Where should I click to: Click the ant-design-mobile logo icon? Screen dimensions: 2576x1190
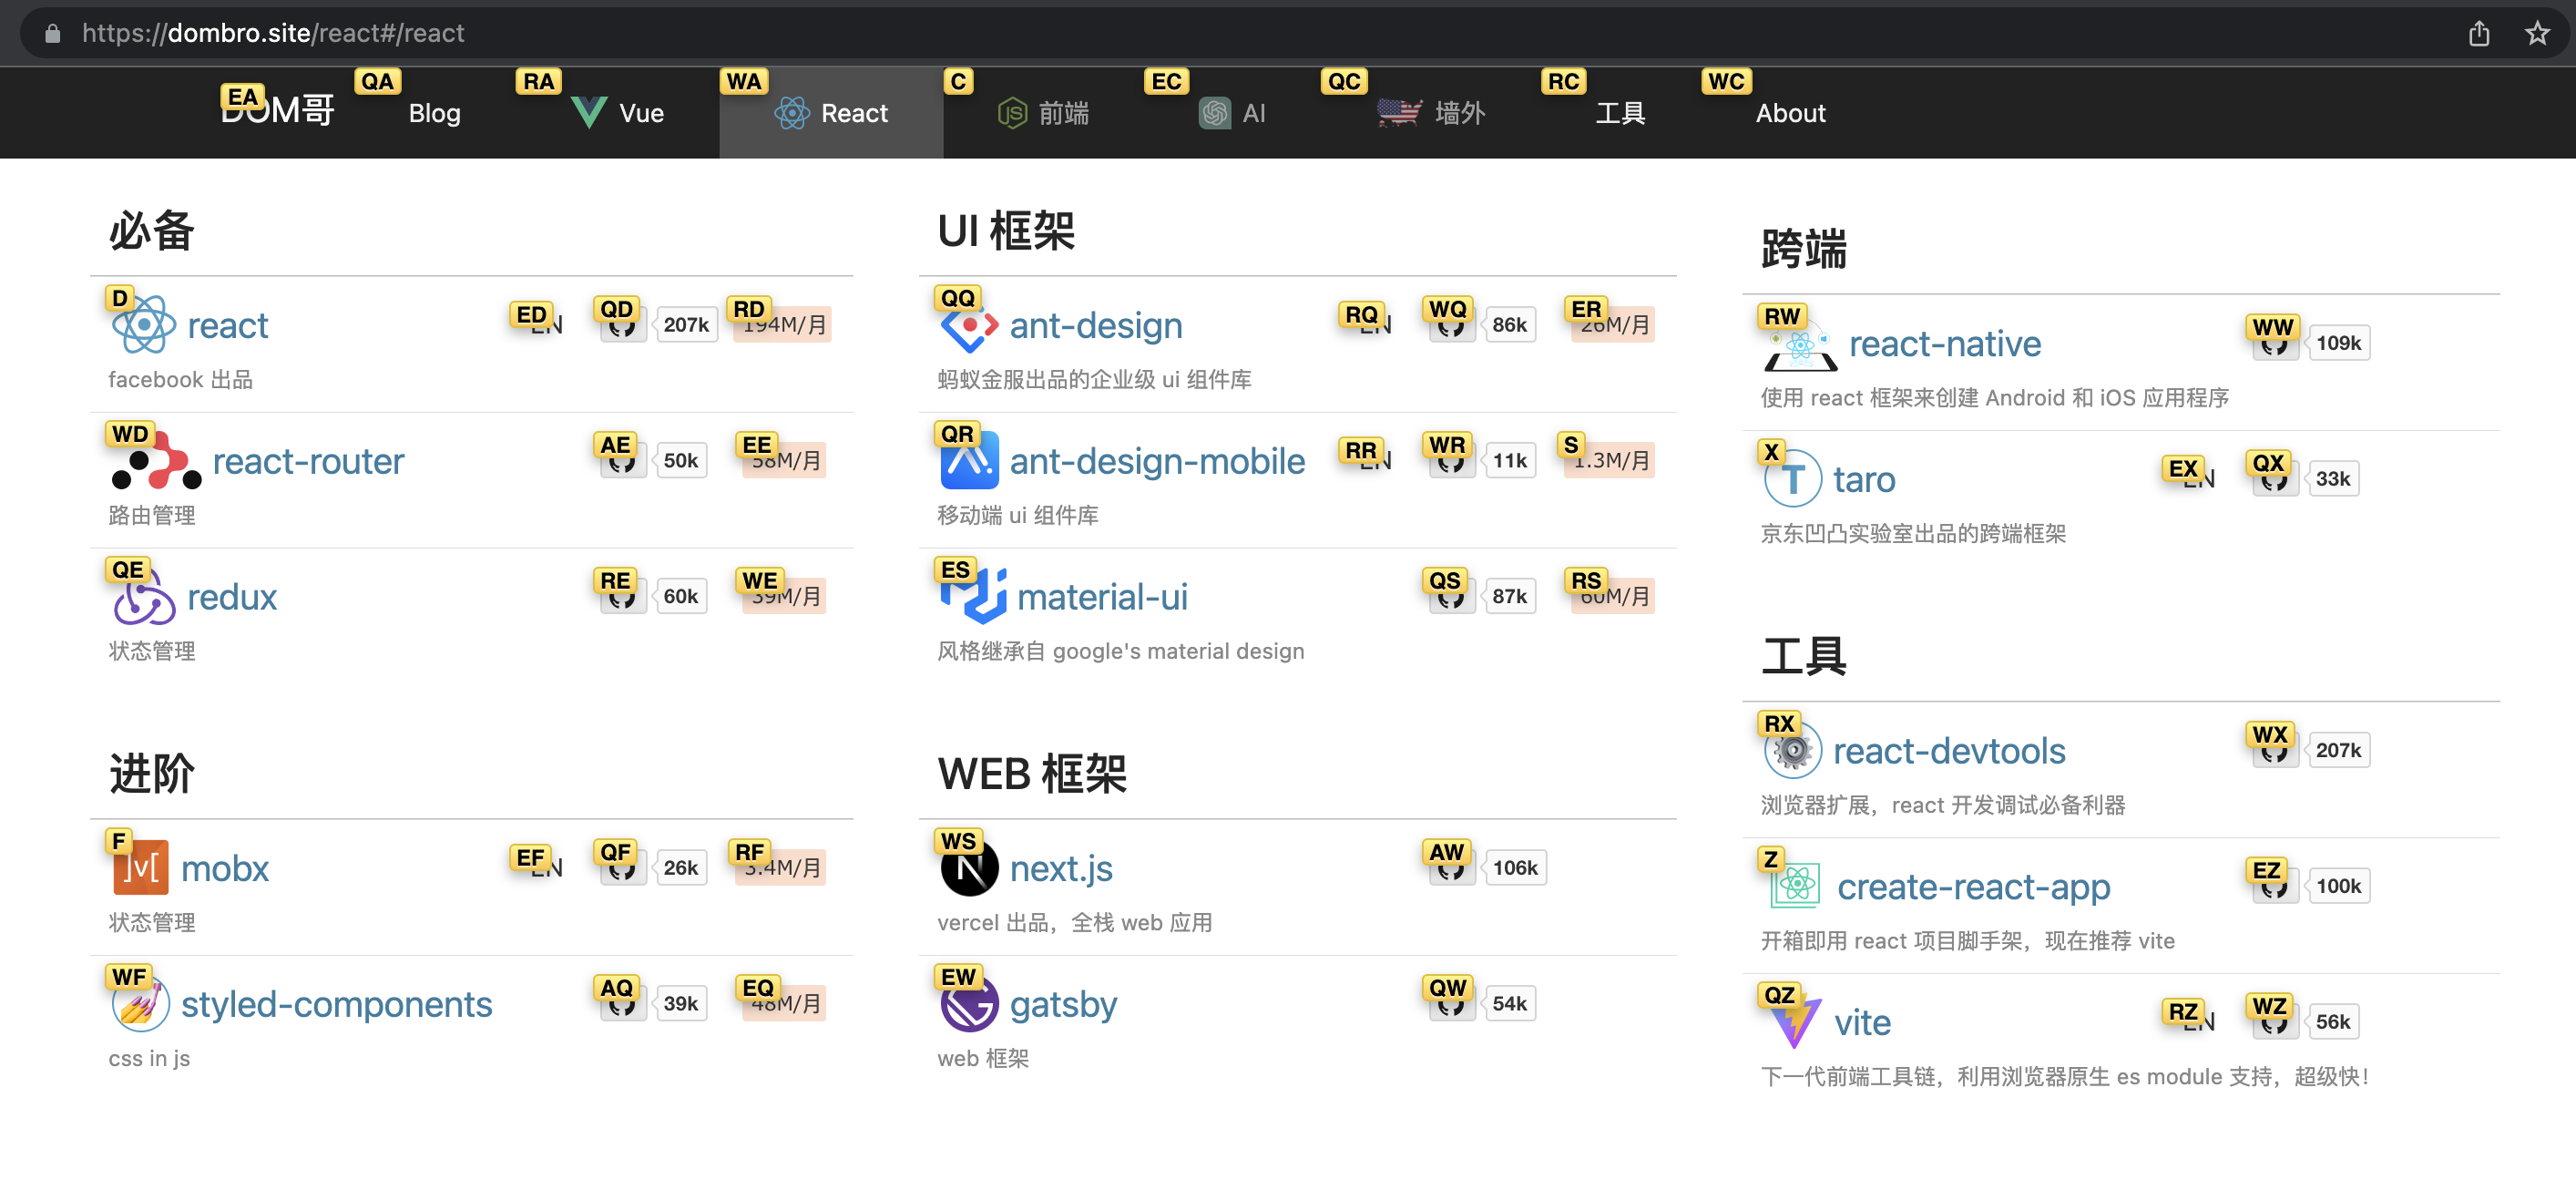(969, 461)
